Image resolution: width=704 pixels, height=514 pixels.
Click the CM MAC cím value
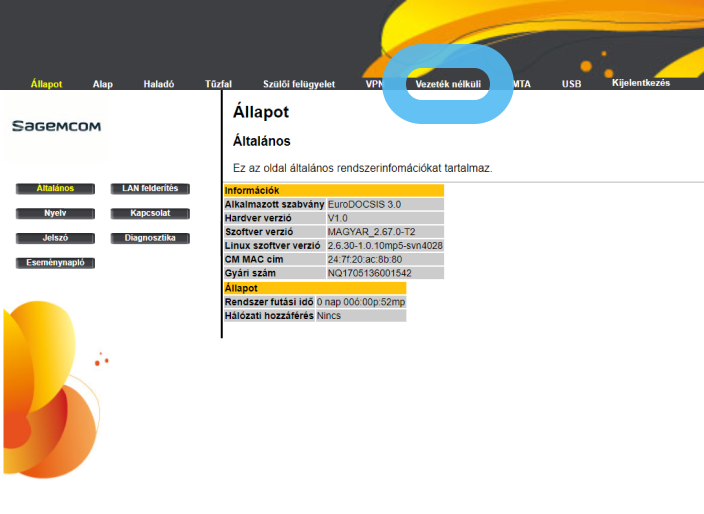pyautogui.click(x=365, y=259)
